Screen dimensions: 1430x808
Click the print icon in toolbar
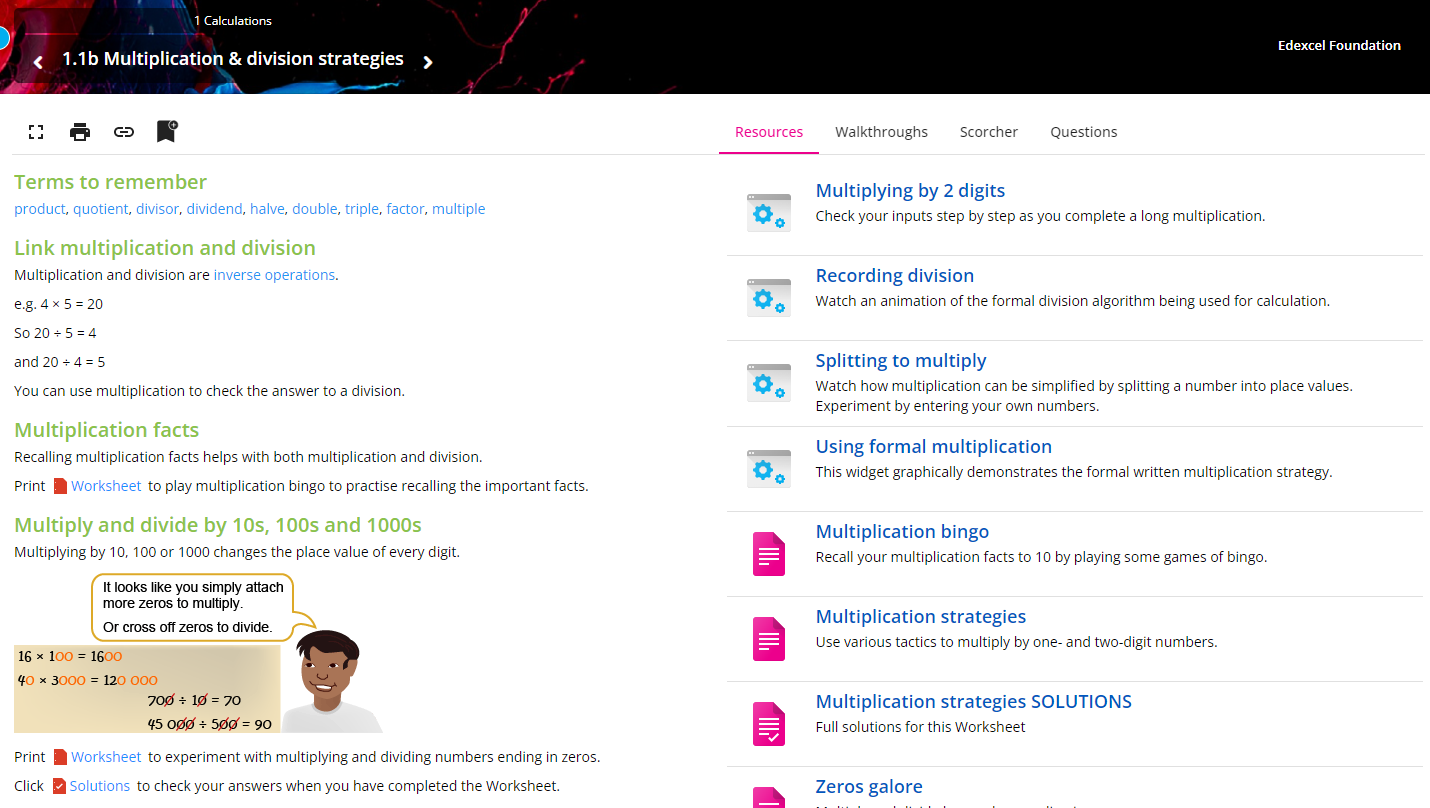point(80,132)
